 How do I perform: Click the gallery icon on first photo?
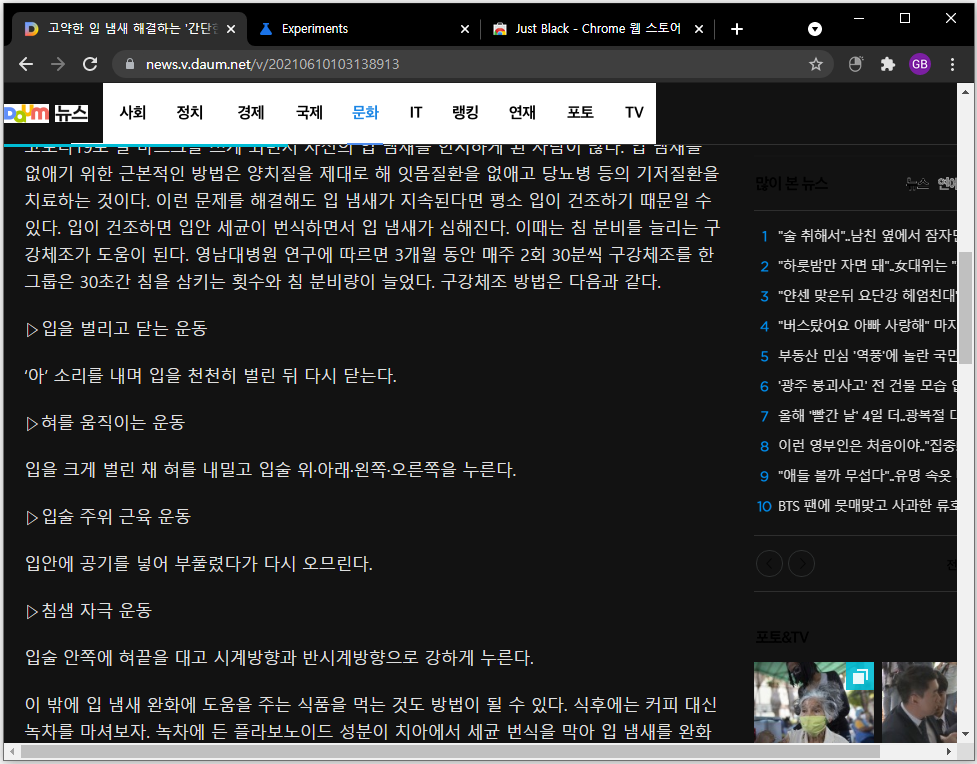860,676
